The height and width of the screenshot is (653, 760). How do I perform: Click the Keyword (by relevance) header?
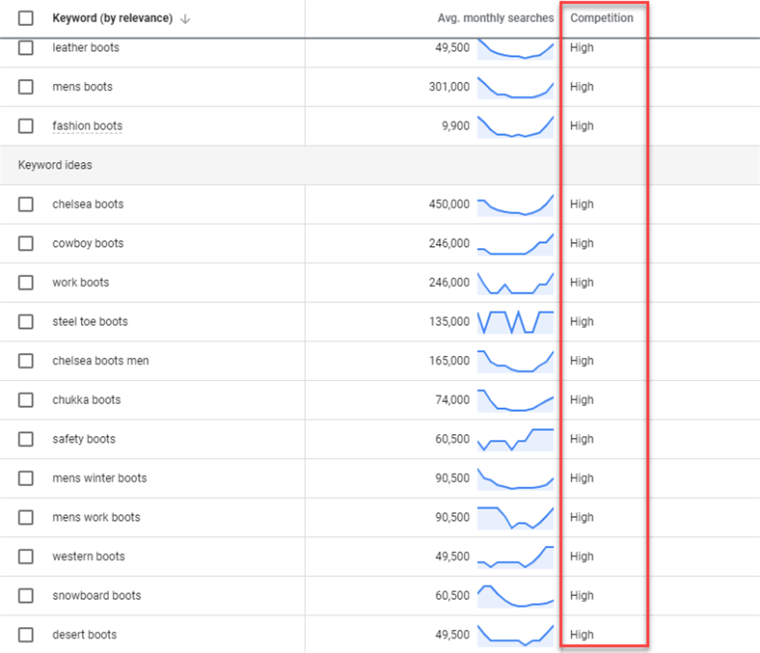point(112,18)
